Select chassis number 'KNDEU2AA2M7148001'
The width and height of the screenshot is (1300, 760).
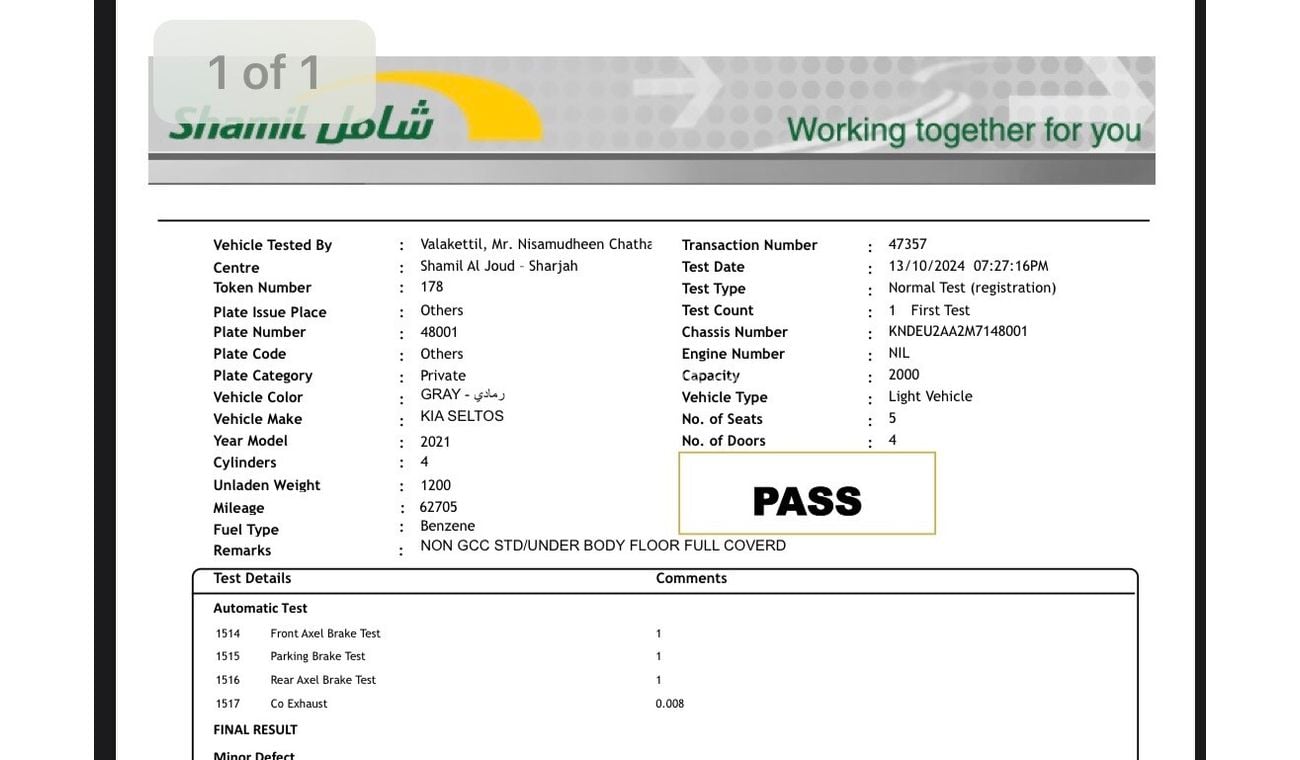[x=958, y=331]
